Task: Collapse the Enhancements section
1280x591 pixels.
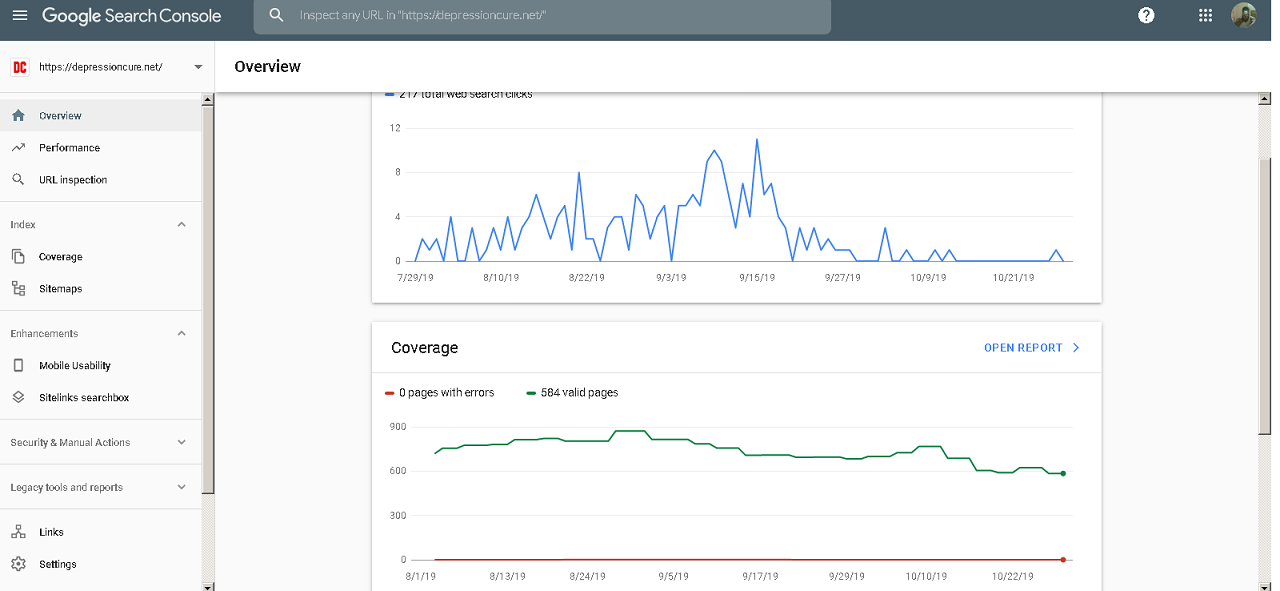Action: (181, 334)
